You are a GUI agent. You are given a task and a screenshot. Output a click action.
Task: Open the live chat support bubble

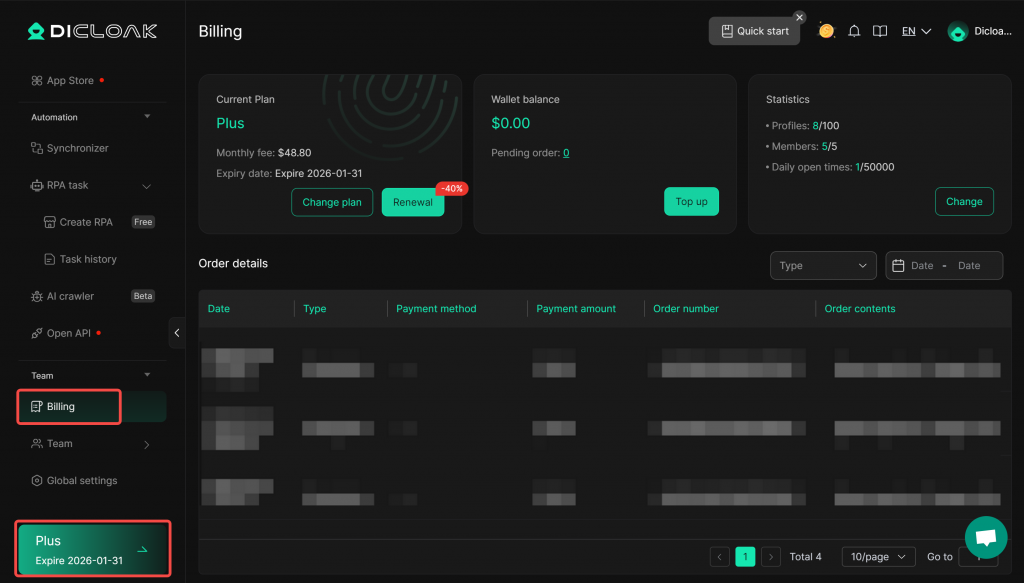pyautogui.click(x=985, y=537)
